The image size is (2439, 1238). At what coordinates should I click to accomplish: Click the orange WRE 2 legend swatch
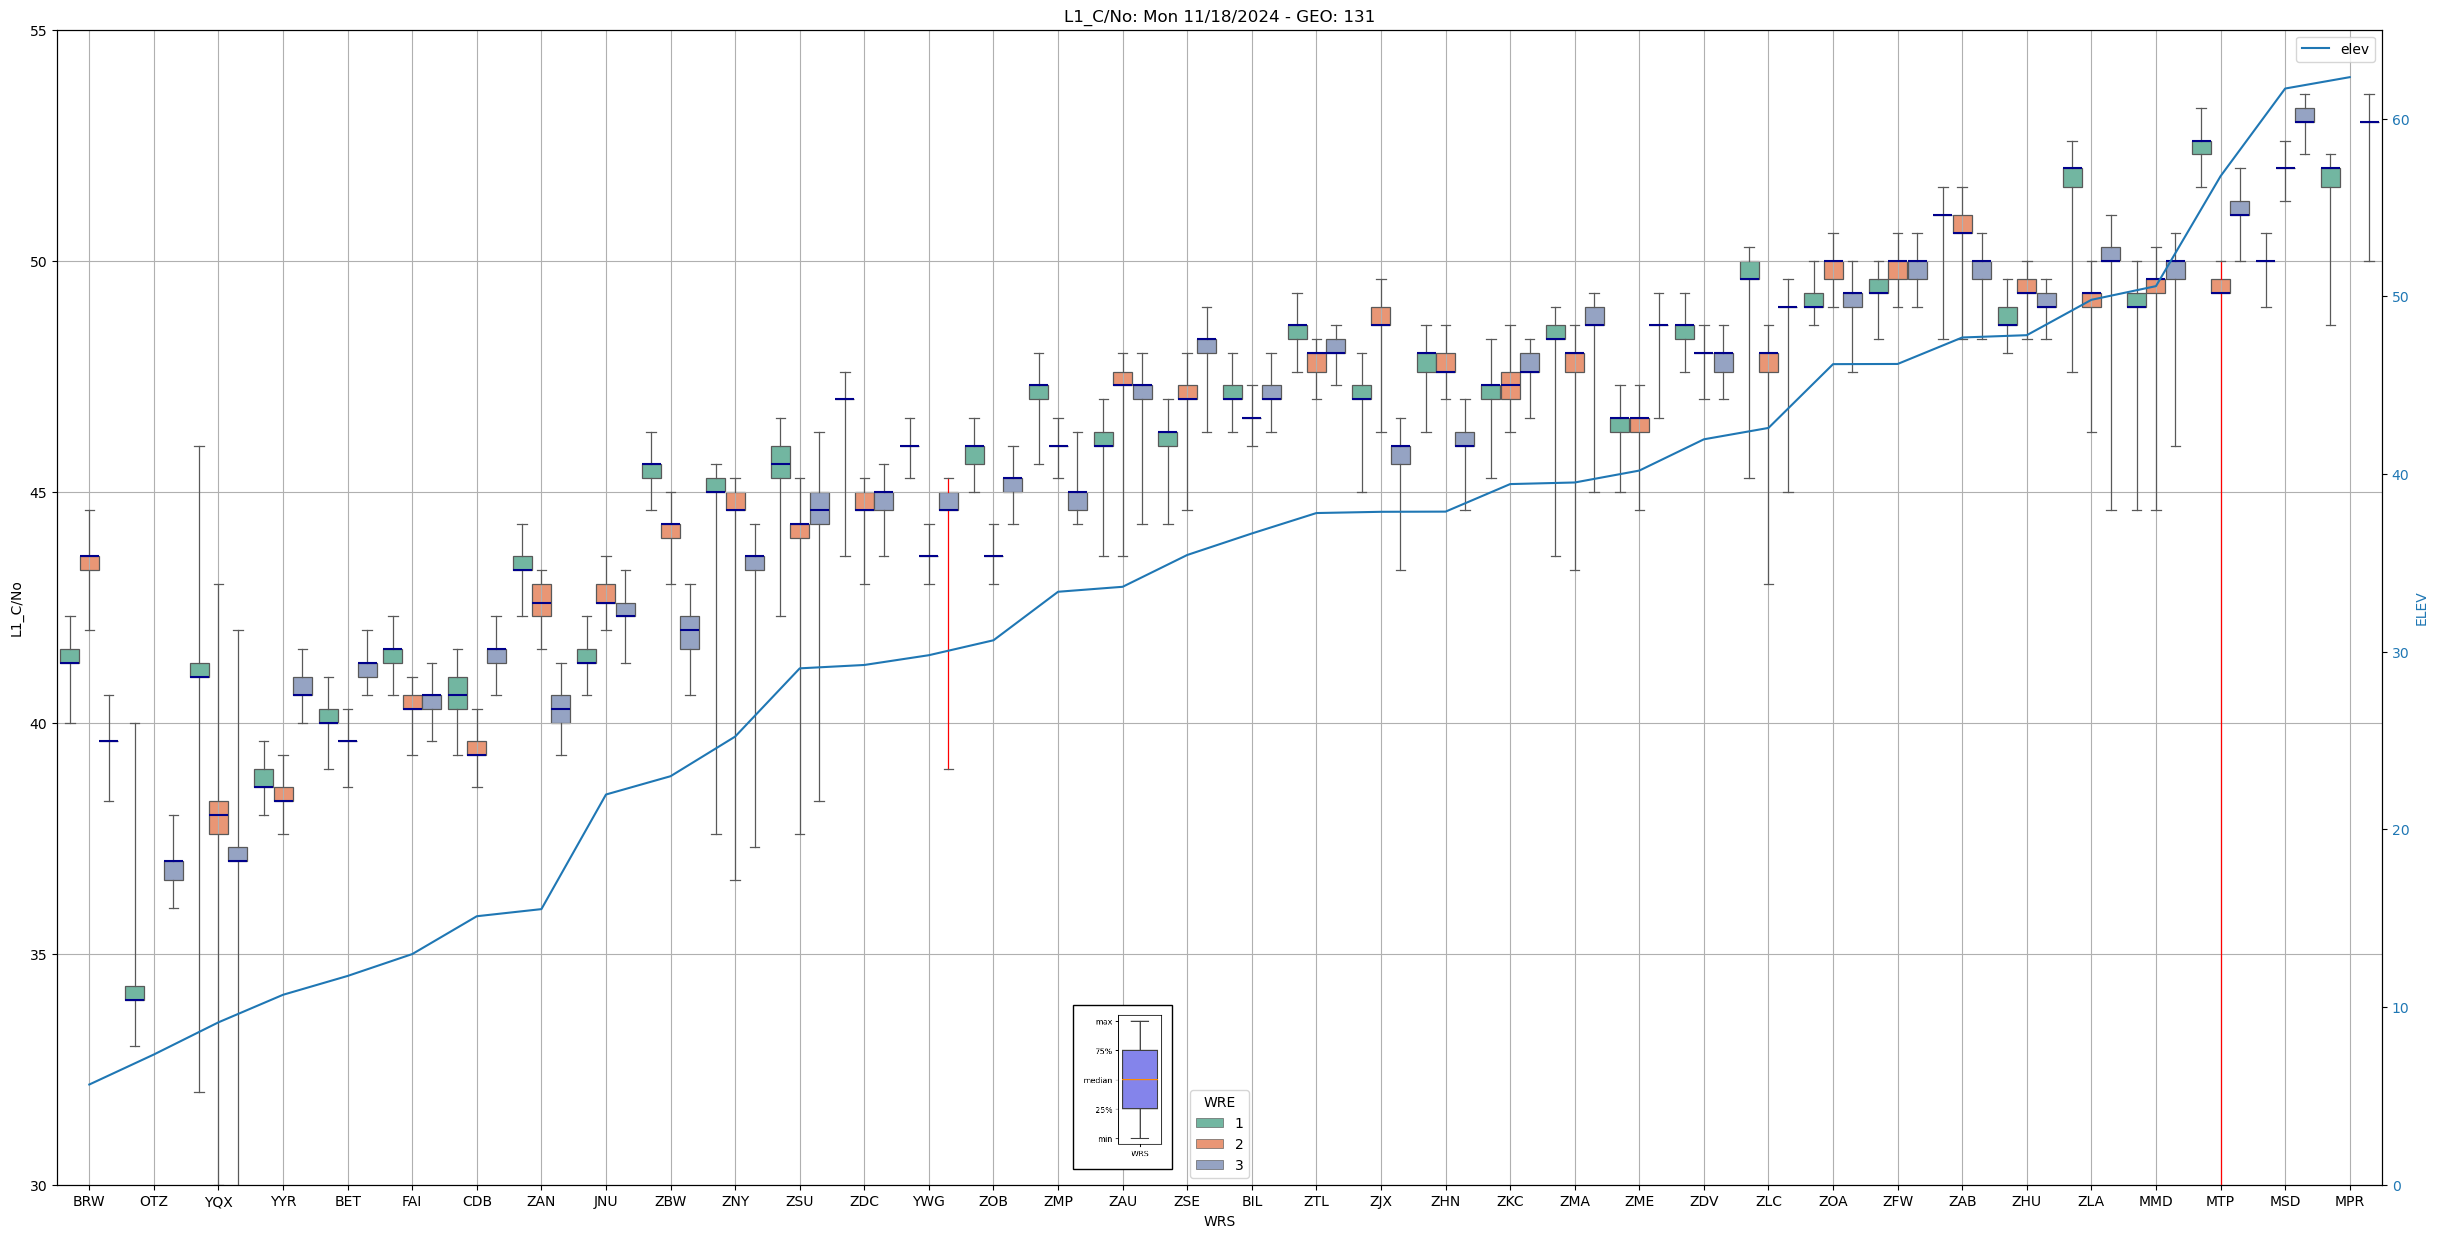(1209, 1144)
